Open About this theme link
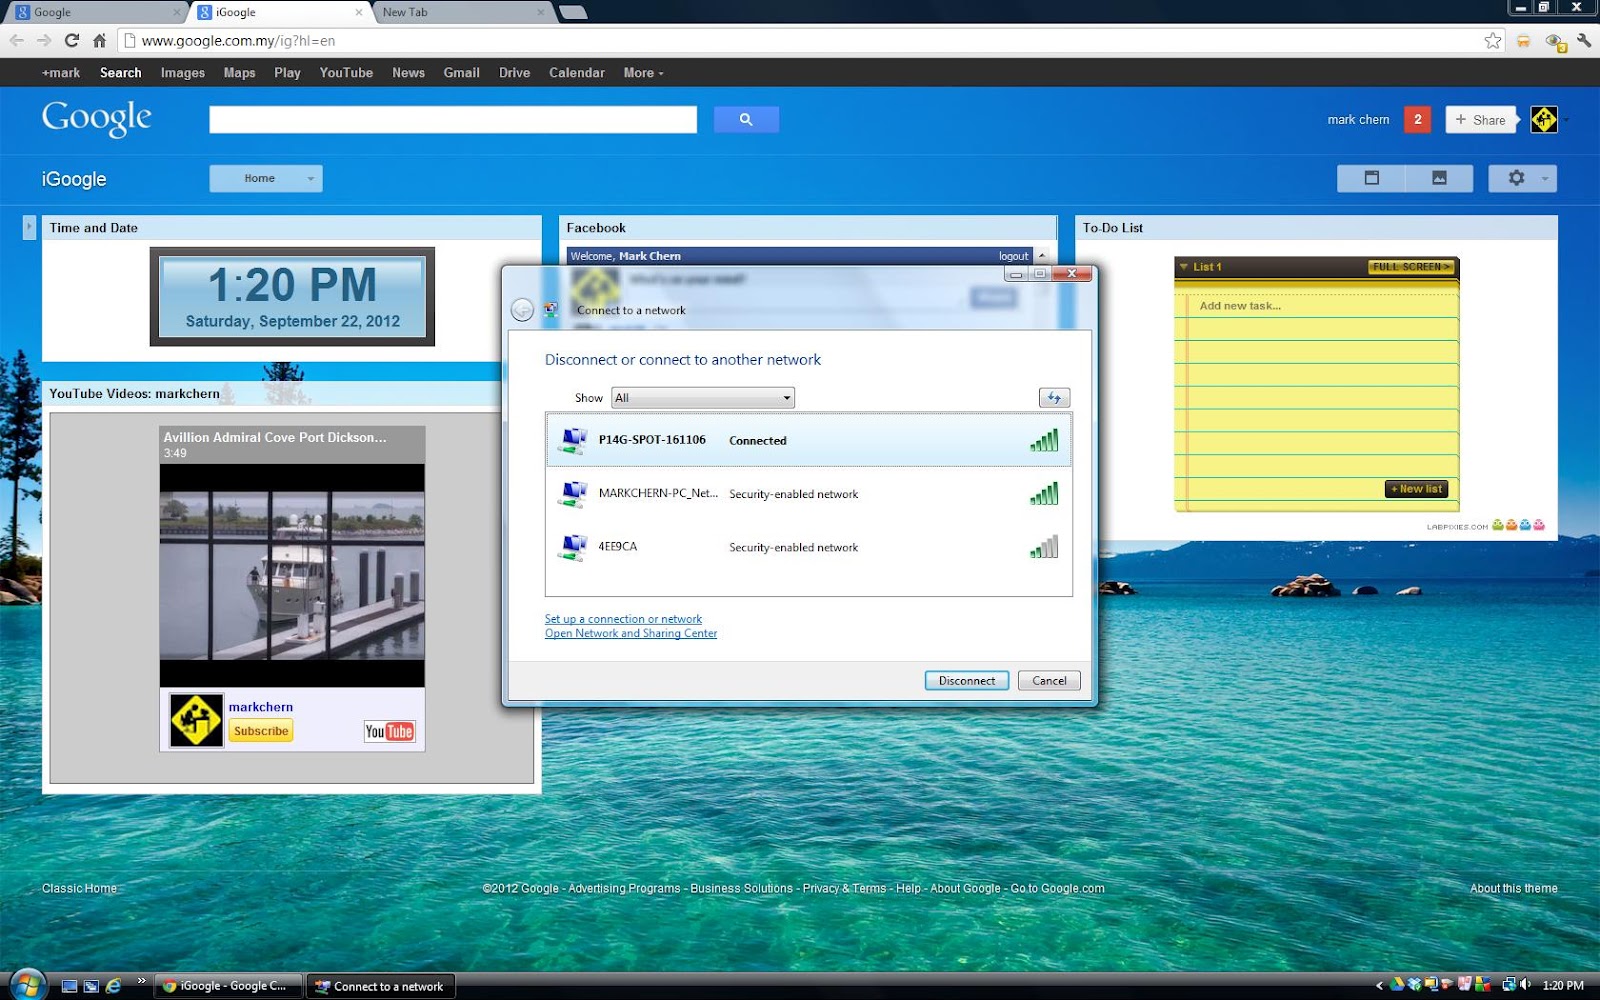 [x=1513, y=888]
